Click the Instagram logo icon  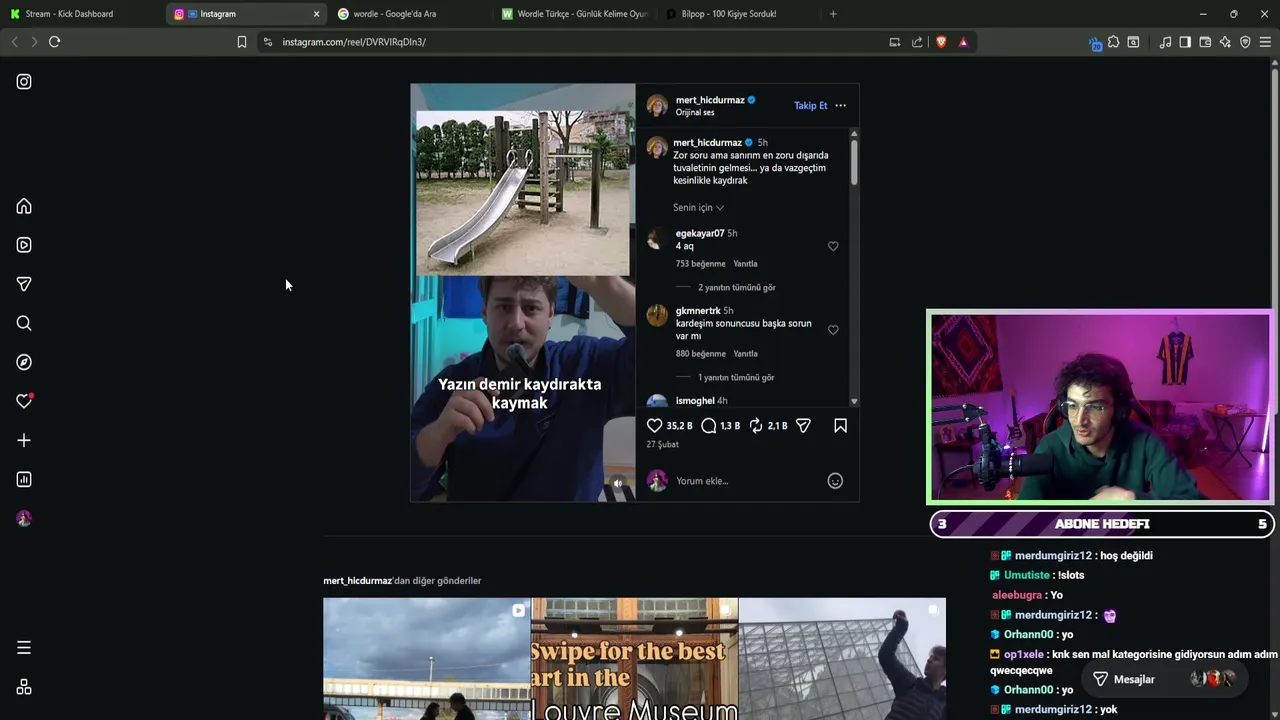pos(24,82)
